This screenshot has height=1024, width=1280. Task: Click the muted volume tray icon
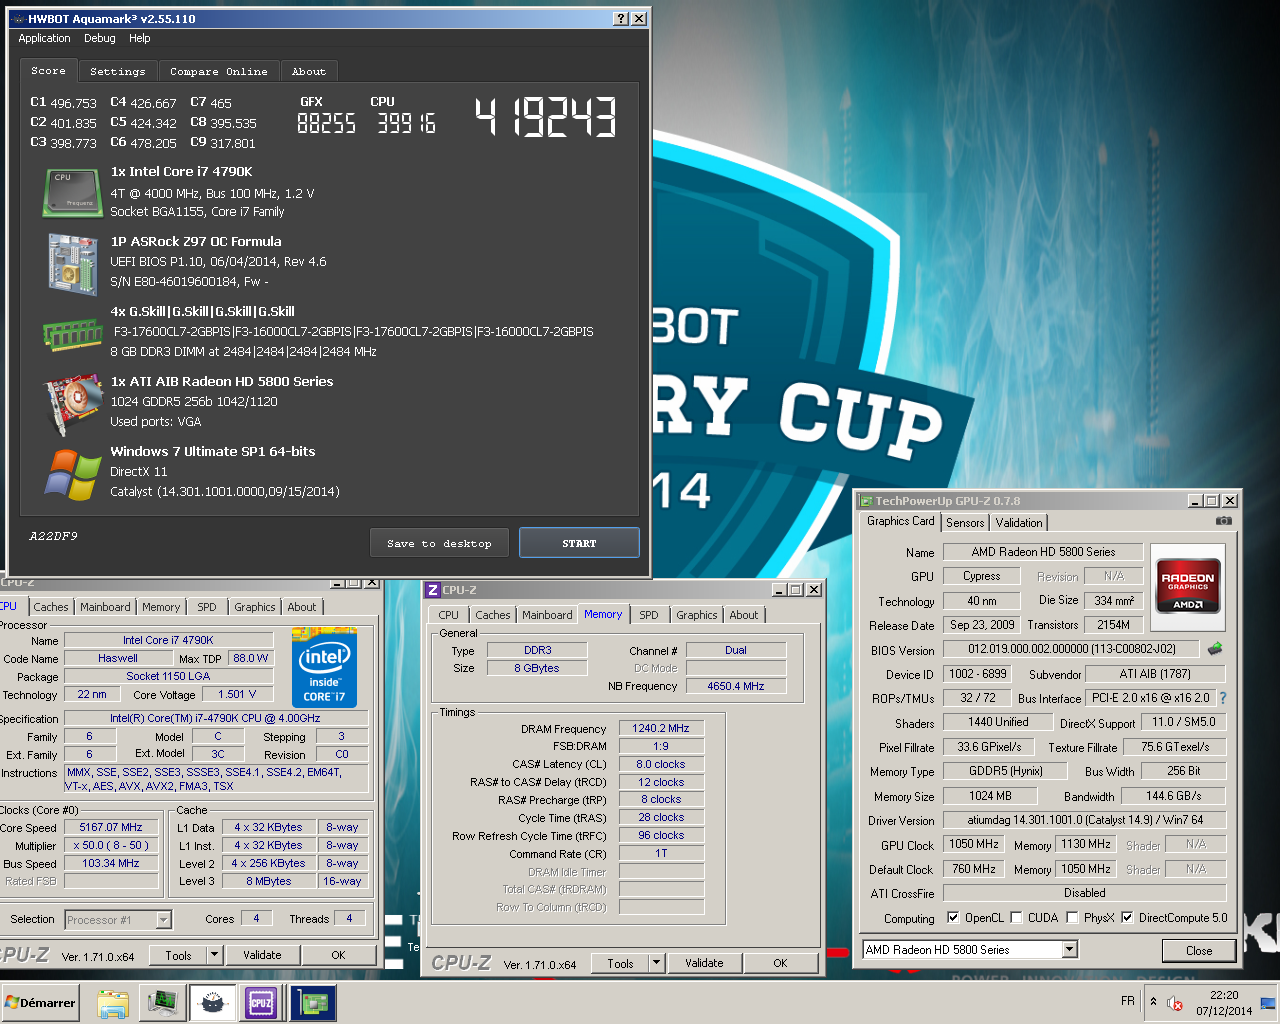point(1175,1003)
